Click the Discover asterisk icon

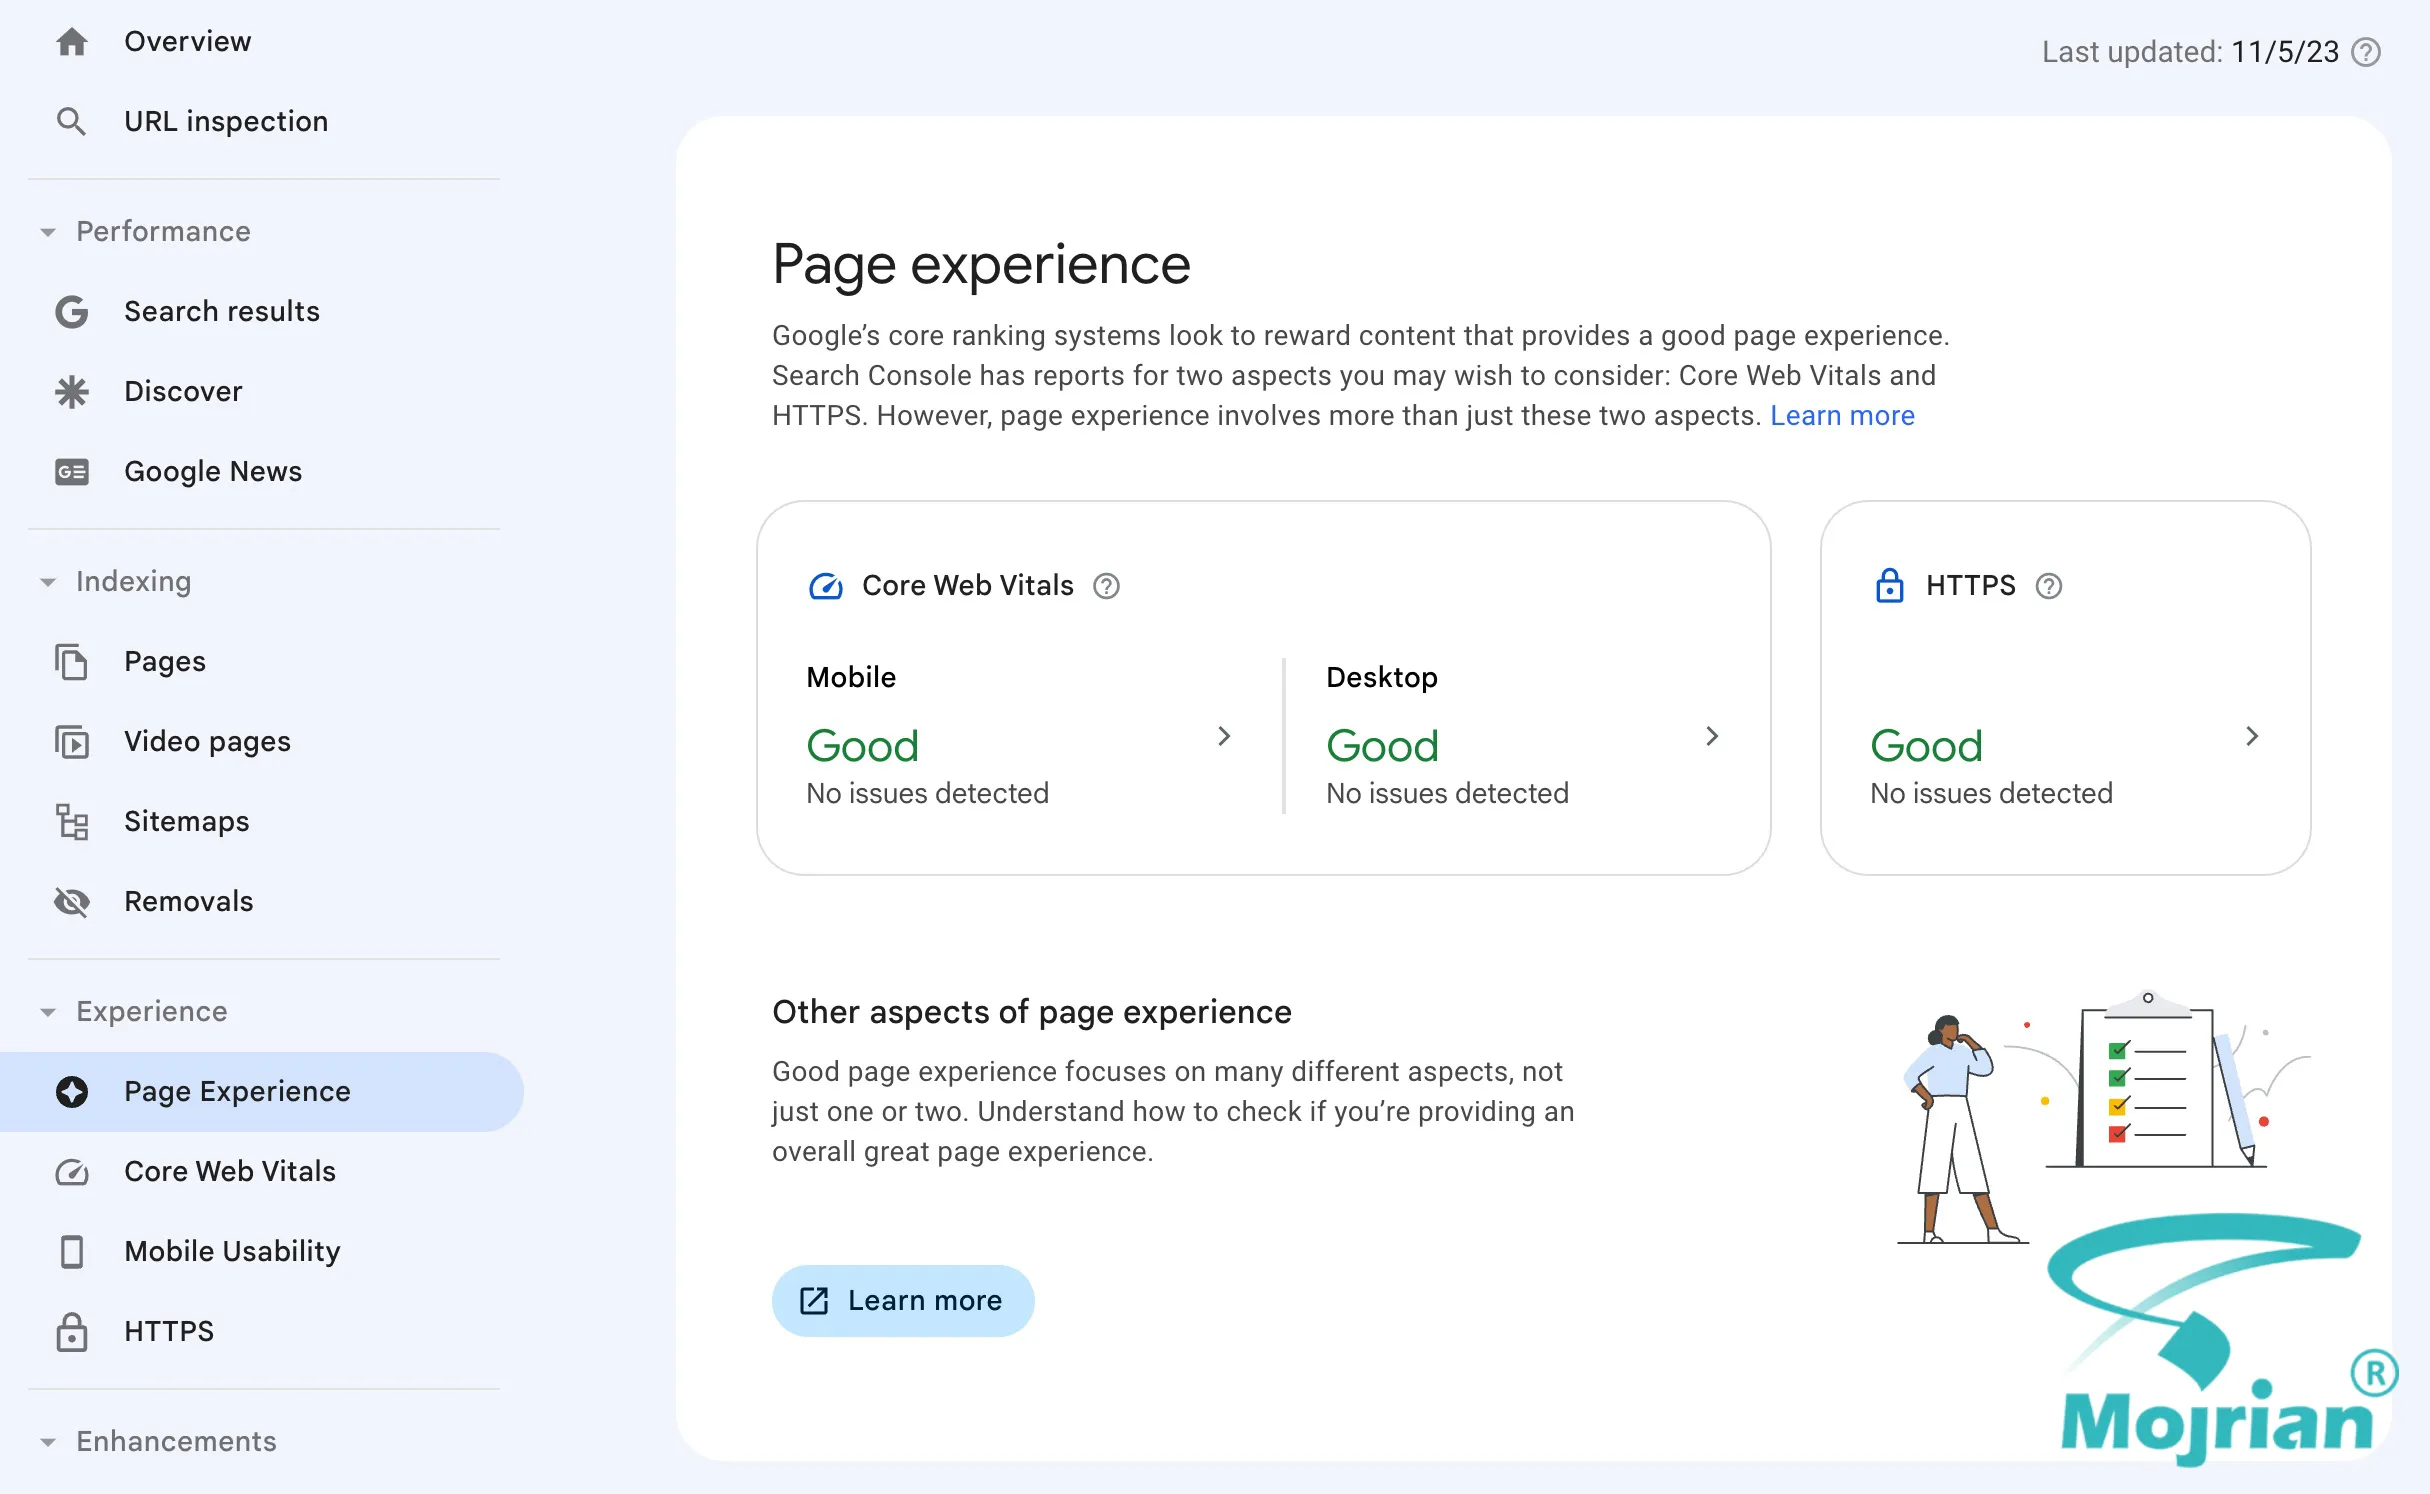pos(71,392)
